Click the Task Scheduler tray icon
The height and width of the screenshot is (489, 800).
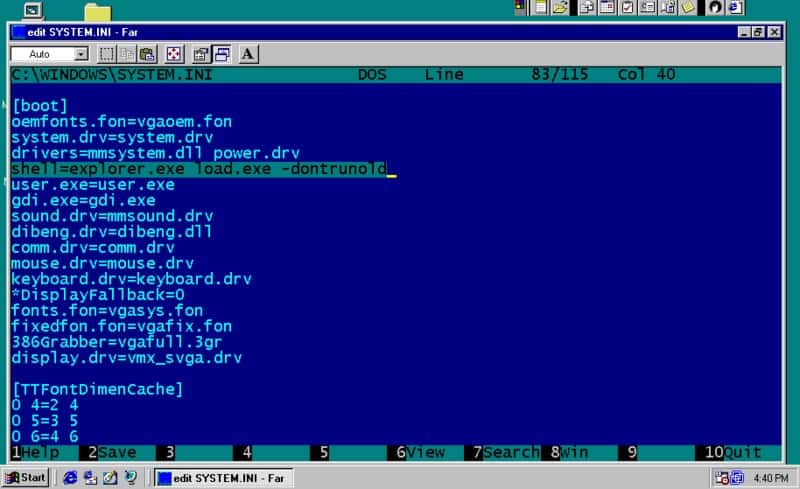coord(722,478)
